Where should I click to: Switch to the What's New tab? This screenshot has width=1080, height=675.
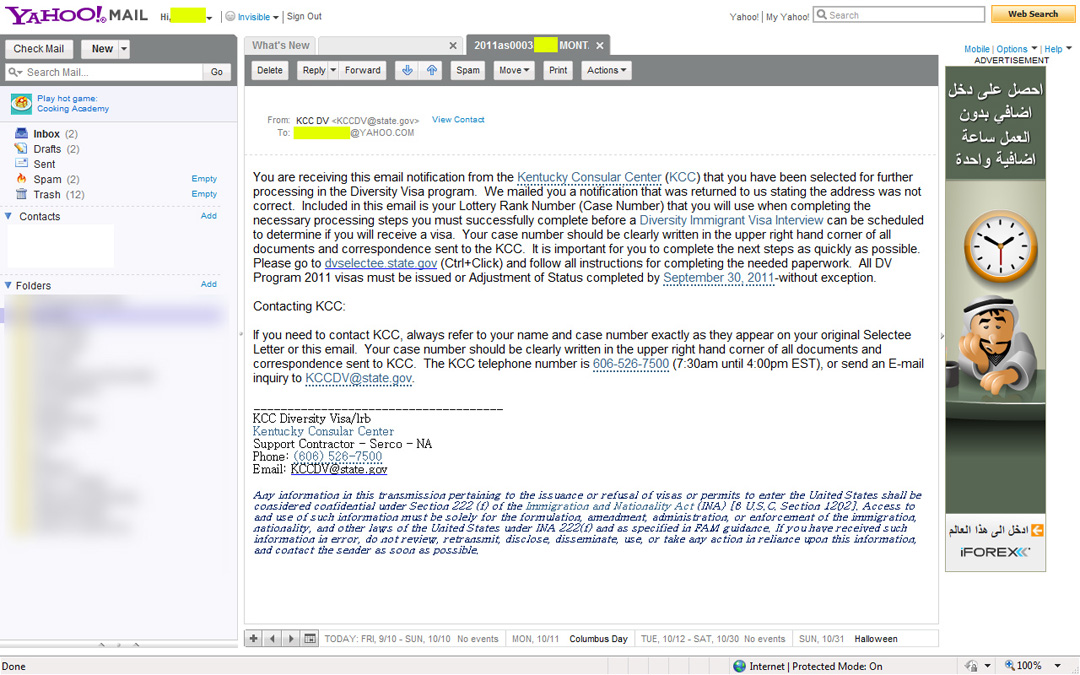(x=280, y=45)
